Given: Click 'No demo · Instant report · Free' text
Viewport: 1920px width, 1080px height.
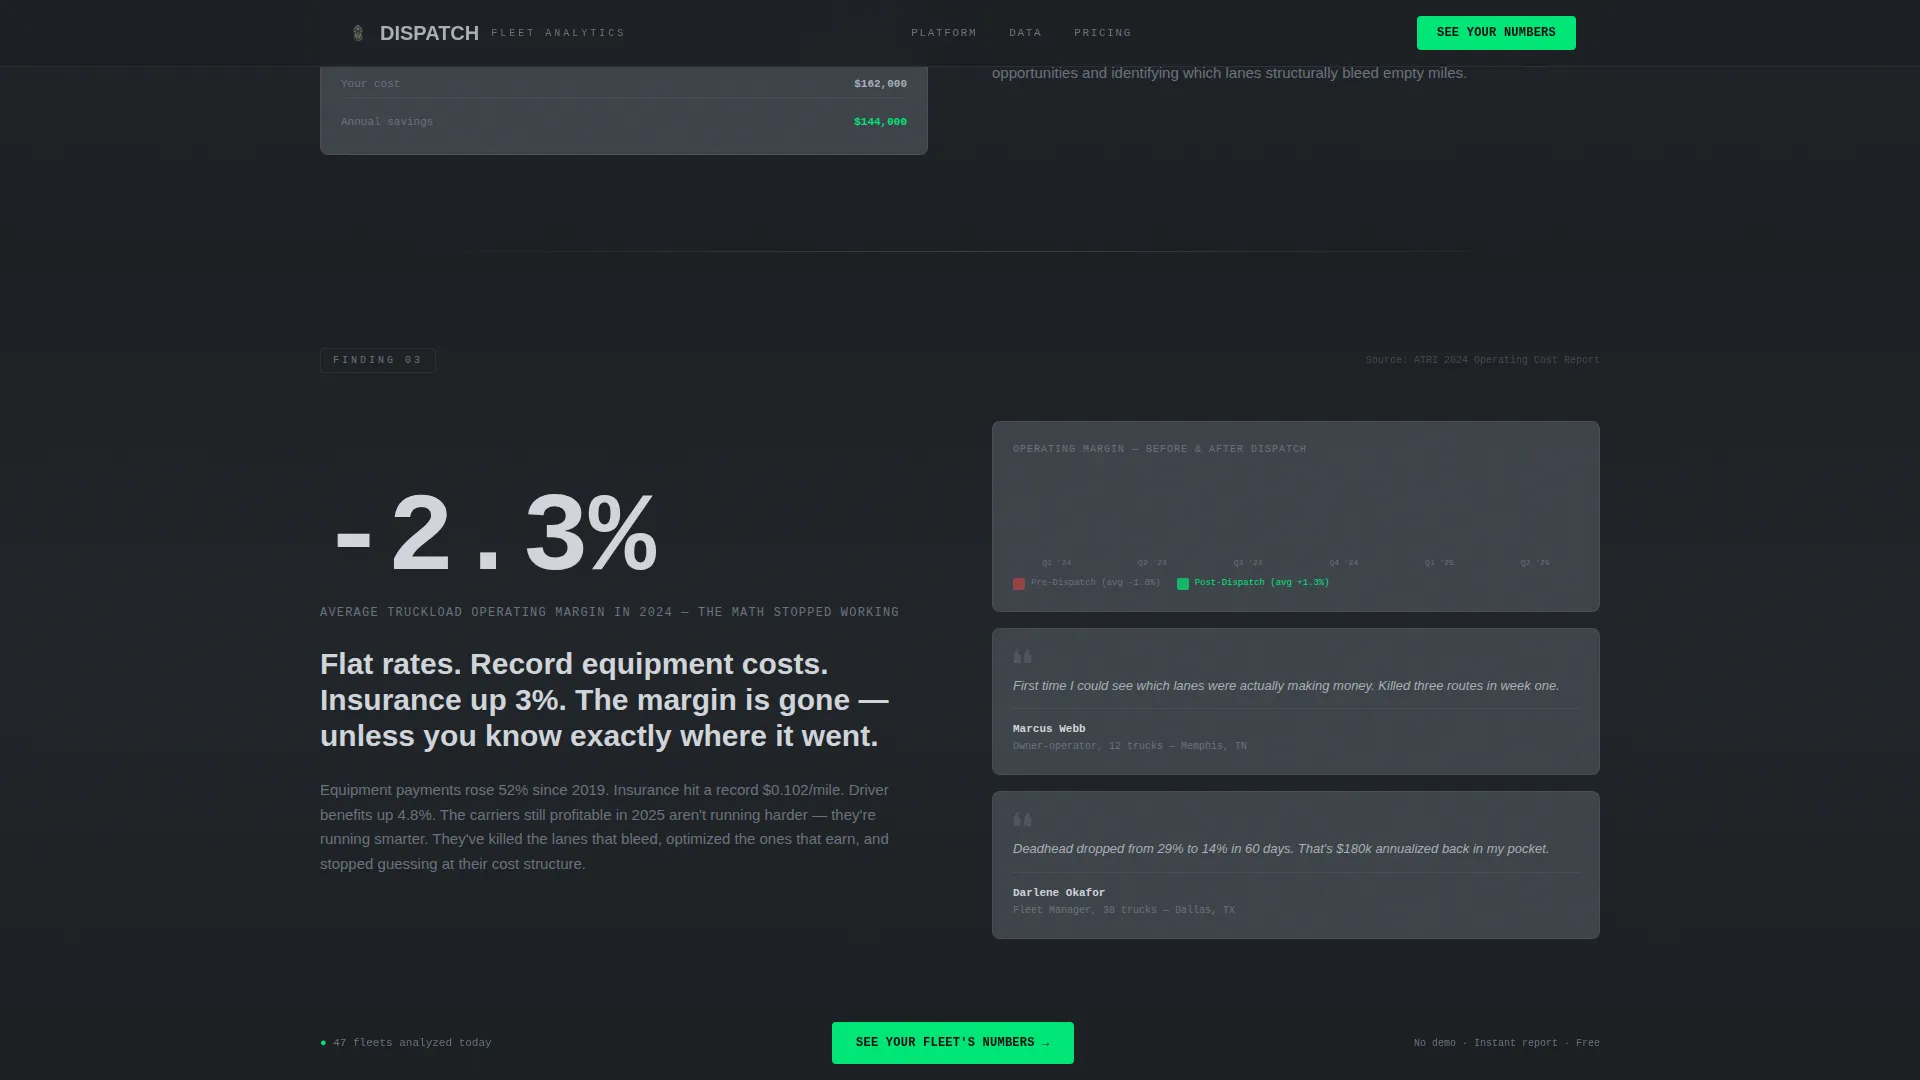Looking at the screenshot, I should 1507,1043.
